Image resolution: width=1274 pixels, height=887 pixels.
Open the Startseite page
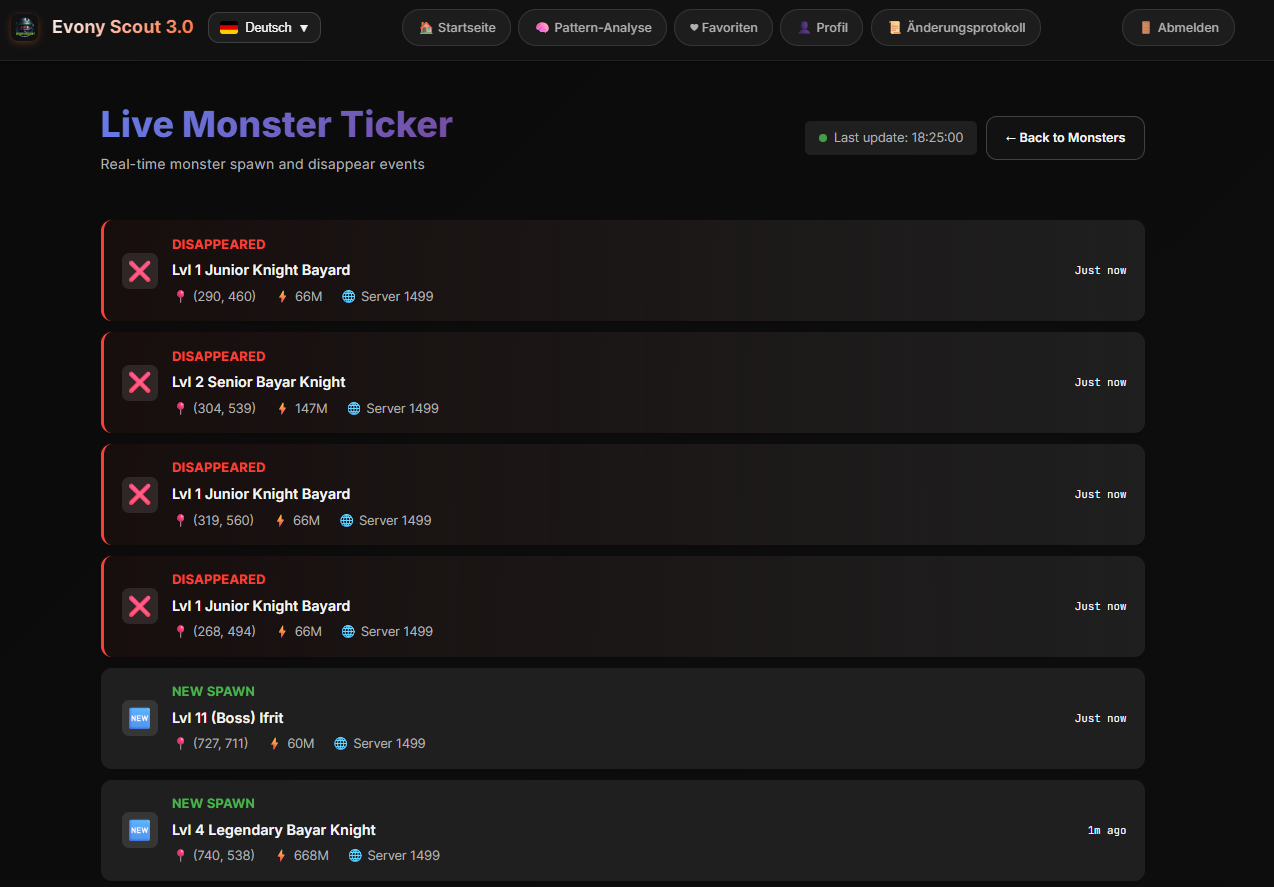point(456,27)
